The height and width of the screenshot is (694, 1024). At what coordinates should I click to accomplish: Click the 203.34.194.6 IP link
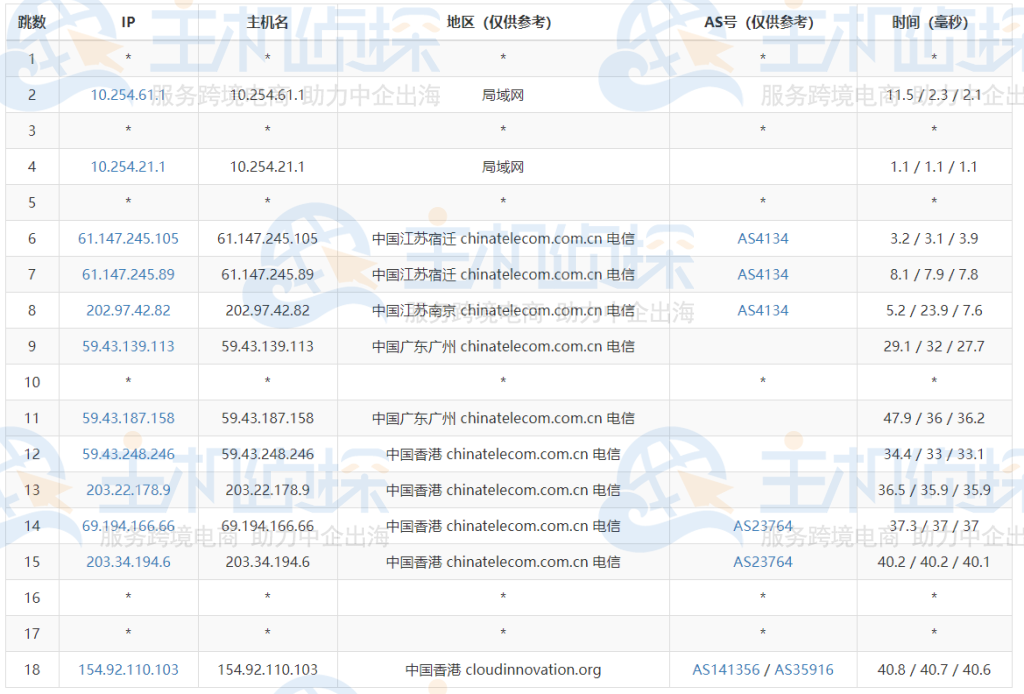pos(128,561)
